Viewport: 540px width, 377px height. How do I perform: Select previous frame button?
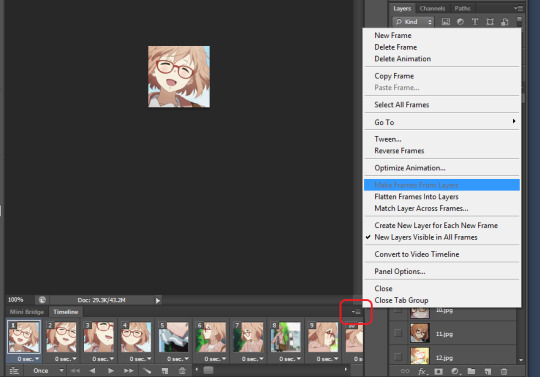92,370
